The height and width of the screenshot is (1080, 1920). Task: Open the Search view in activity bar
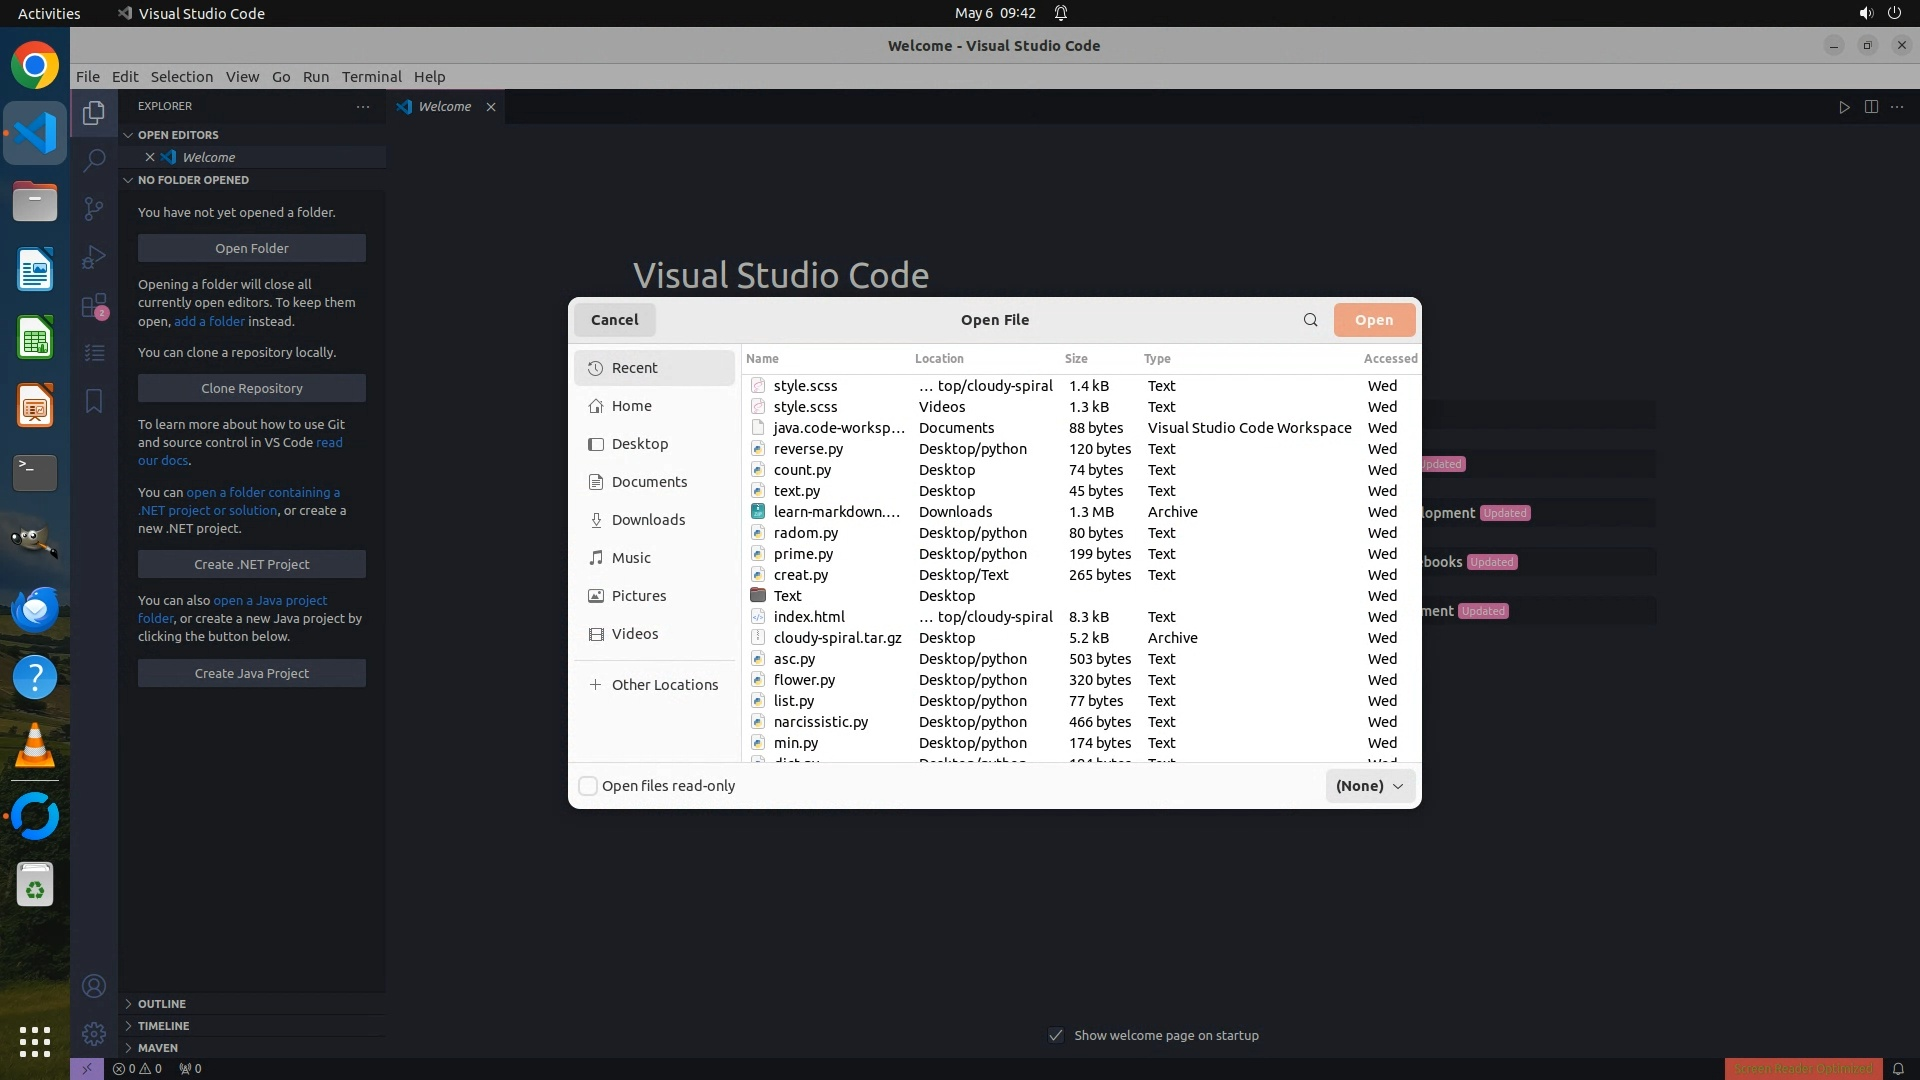click(94, 160)
